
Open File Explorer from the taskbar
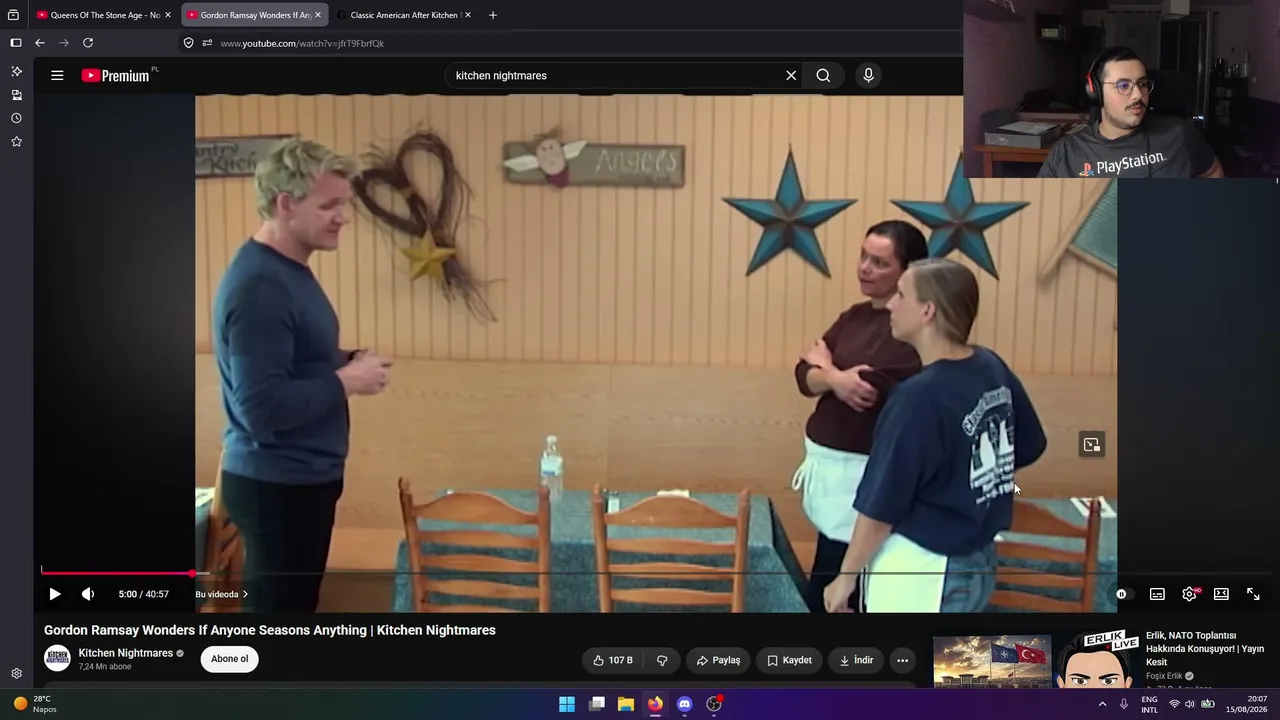(626, 704)
